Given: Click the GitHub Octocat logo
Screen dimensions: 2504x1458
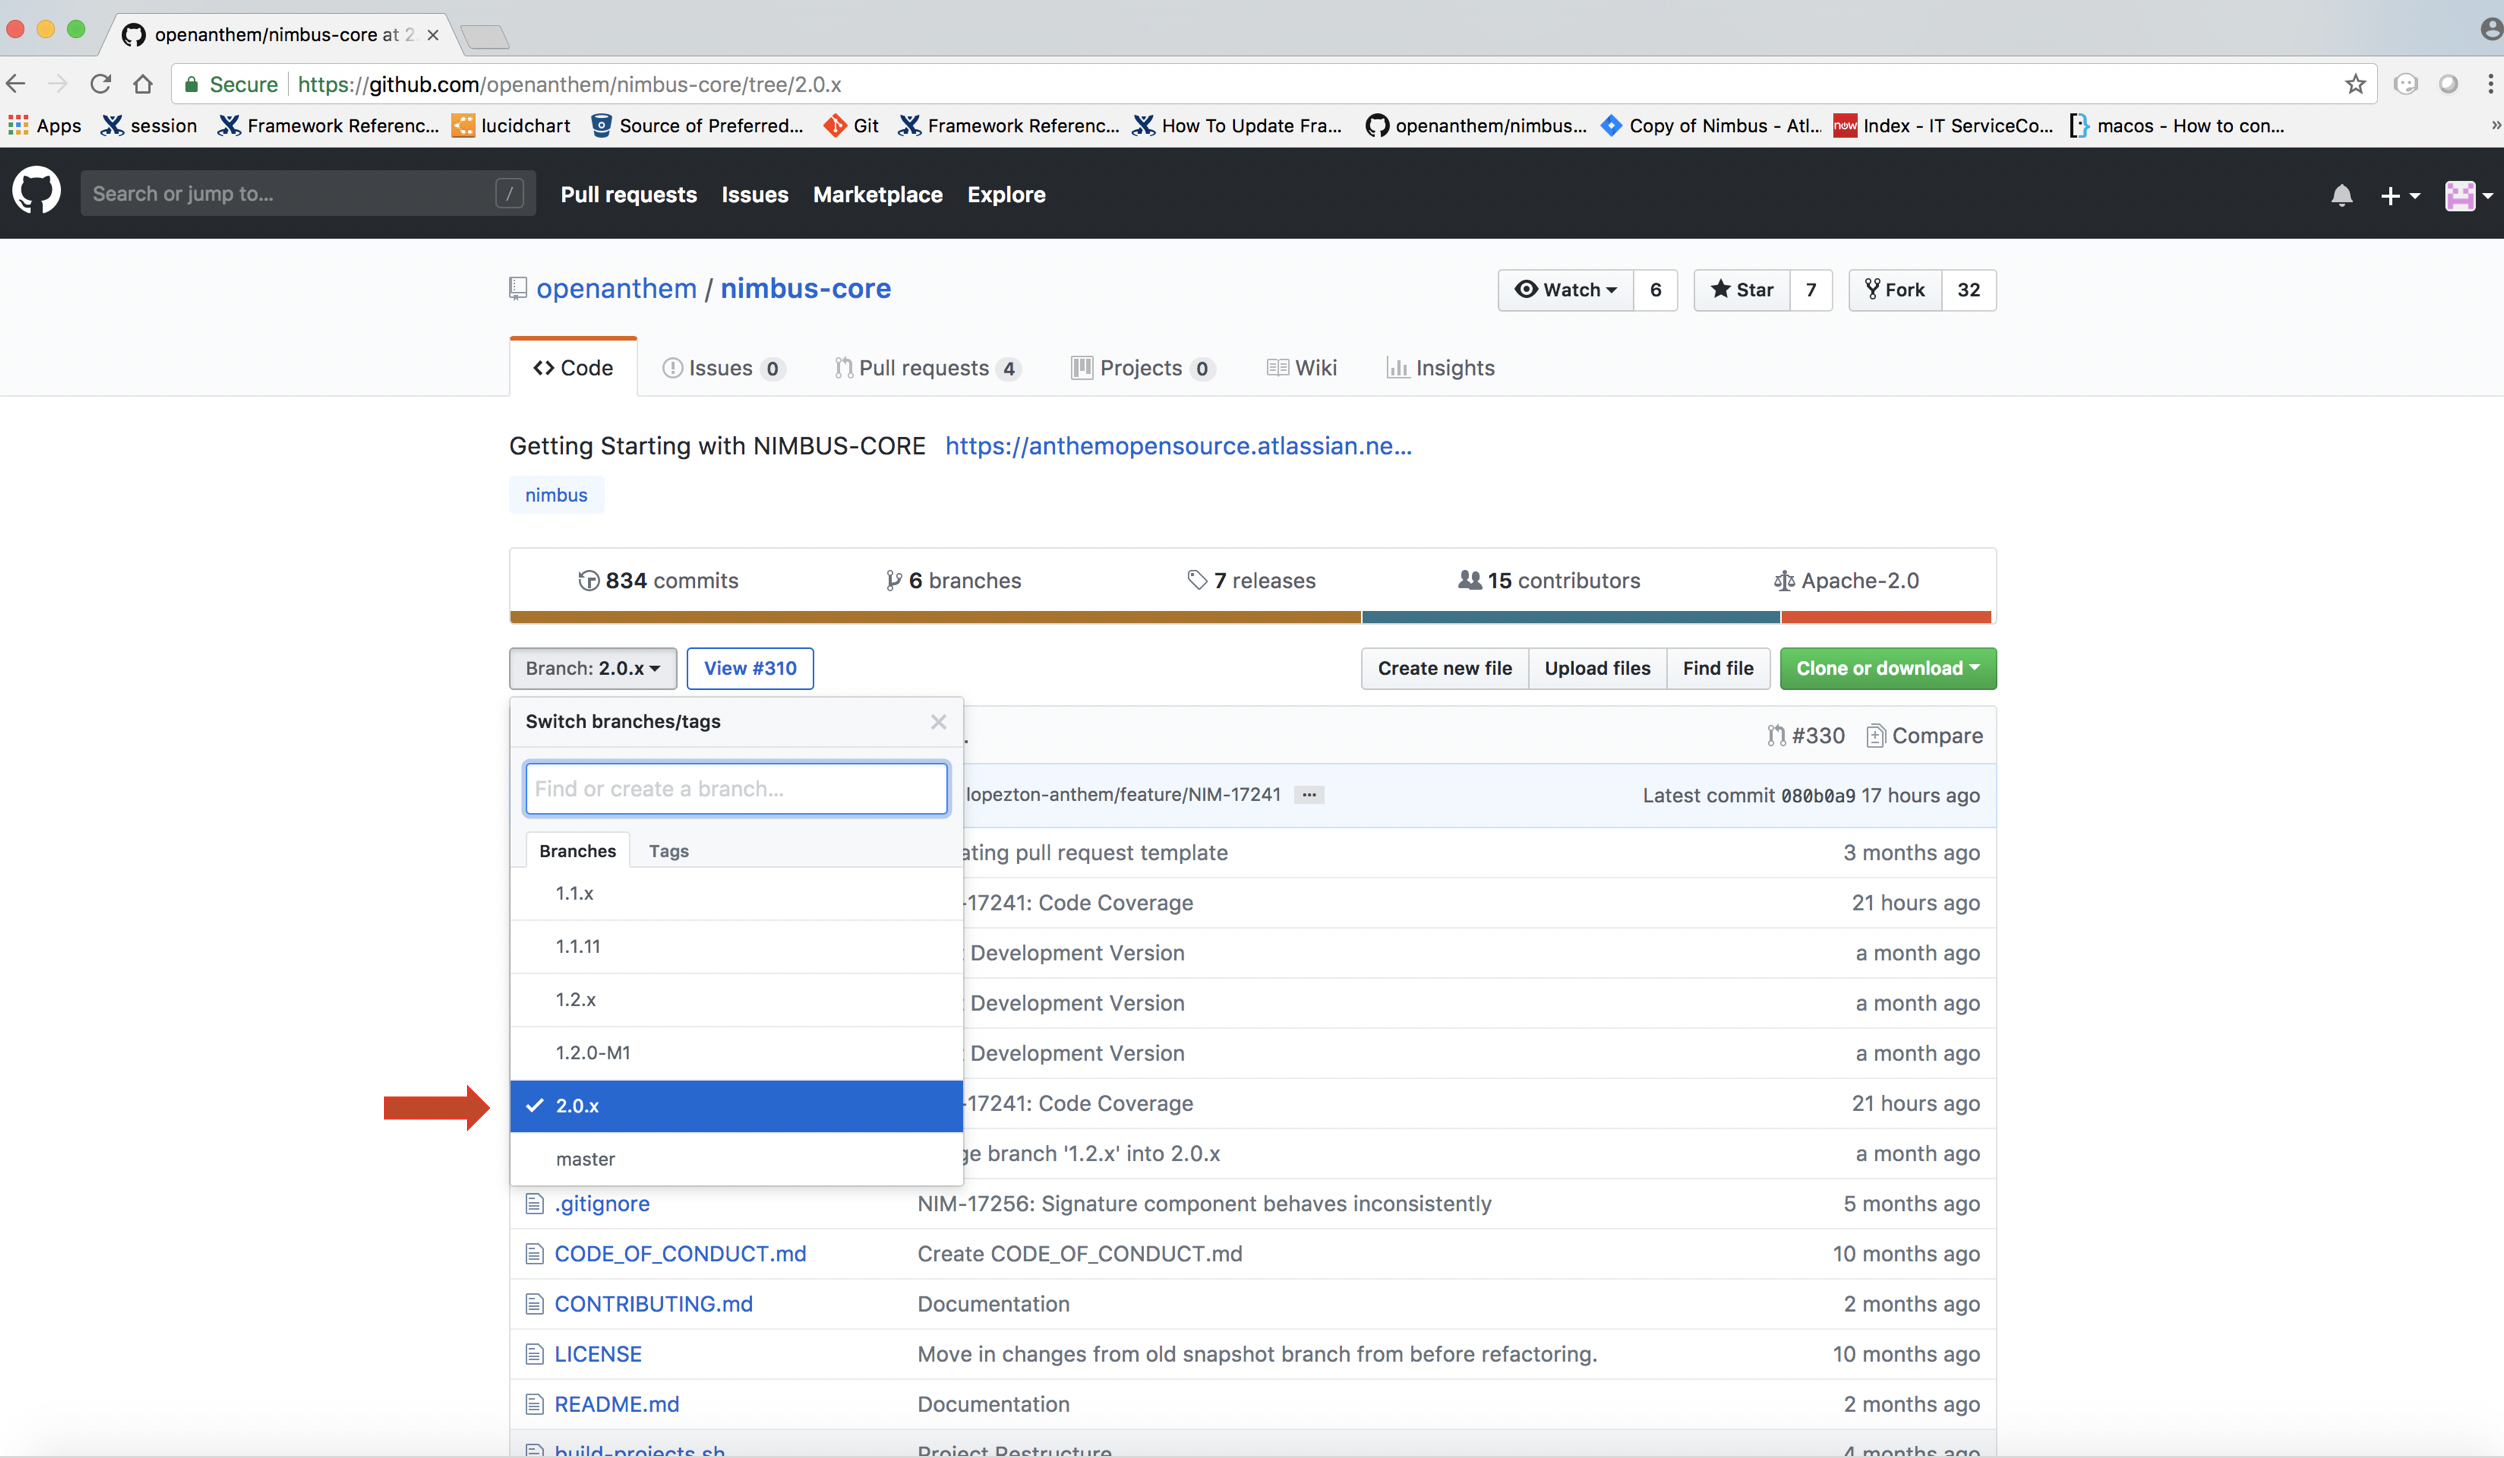Looking at the screenshot, I should pos(36,192).
